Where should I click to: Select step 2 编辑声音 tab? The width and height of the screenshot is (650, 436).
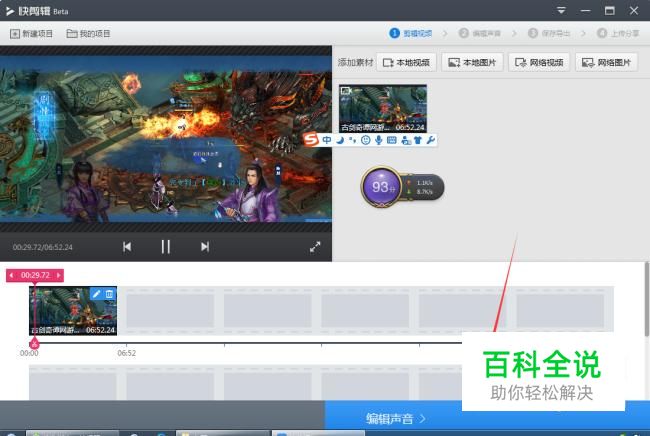pyautogui.click(x=480, y=33)
